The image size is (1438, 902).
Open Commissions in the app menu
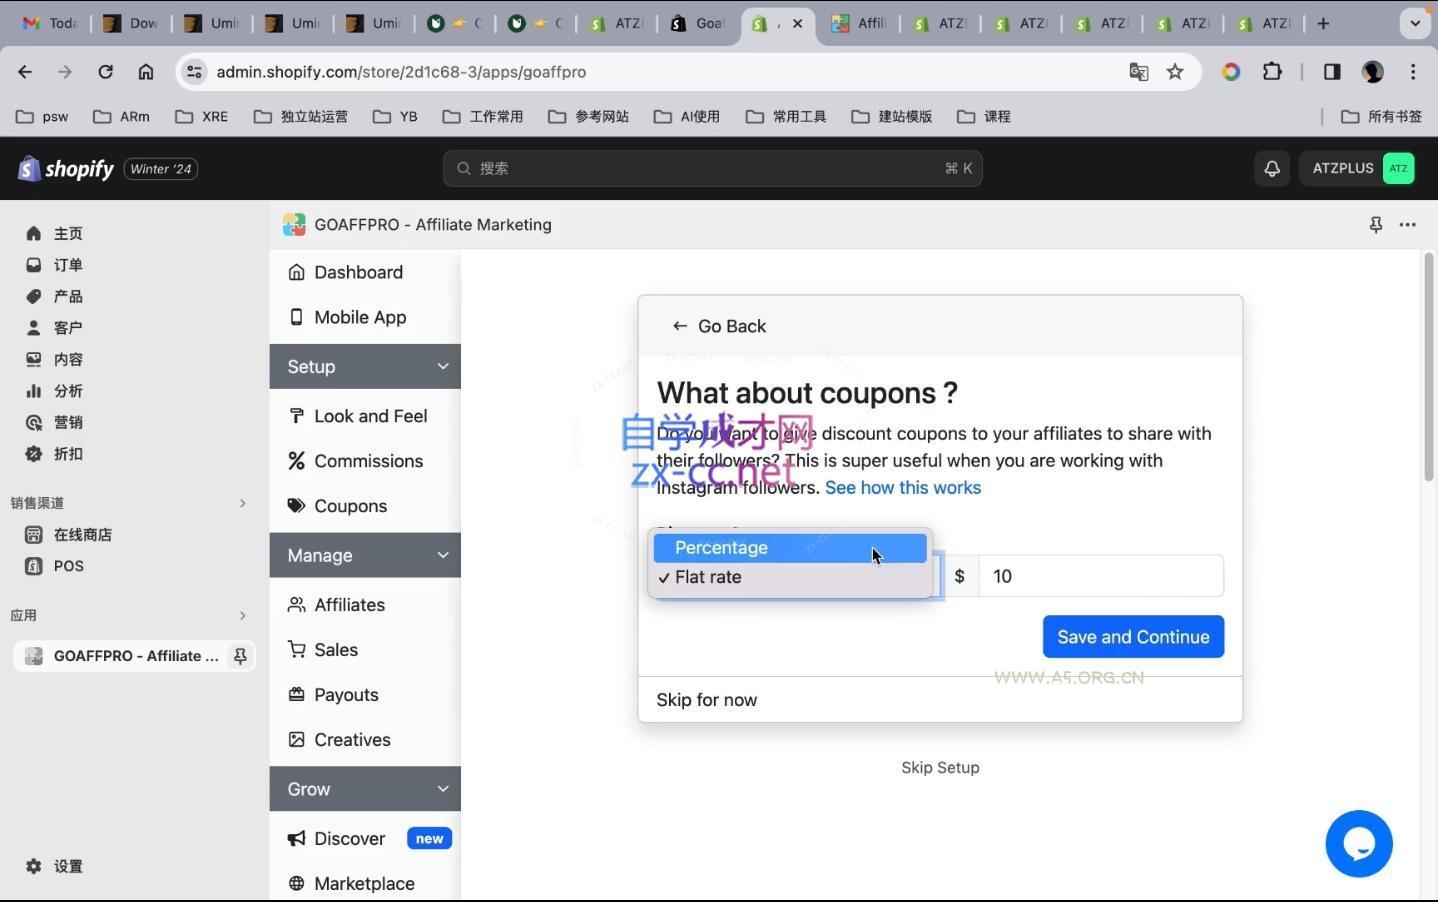tap(367, 461)
